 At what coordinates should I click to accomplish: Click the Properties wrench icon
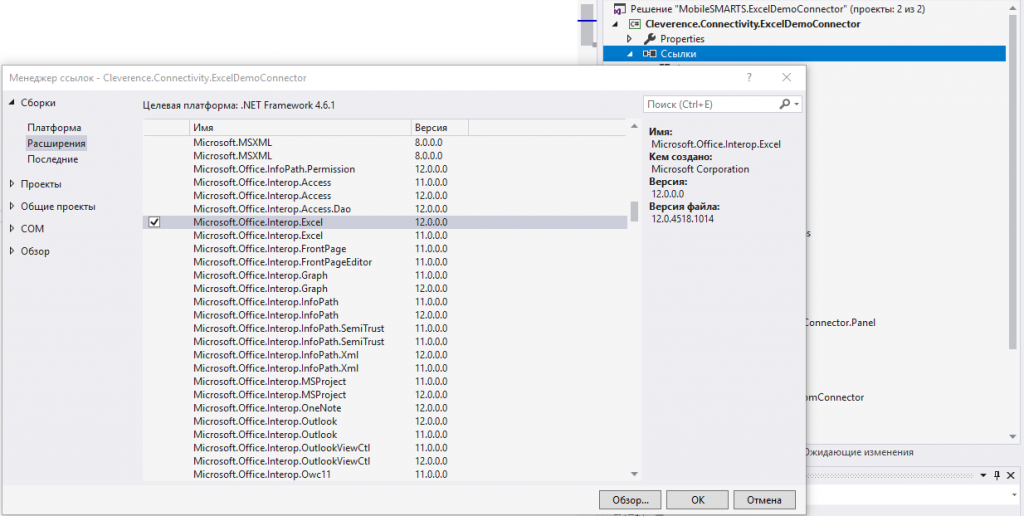[x=650, y=39]
